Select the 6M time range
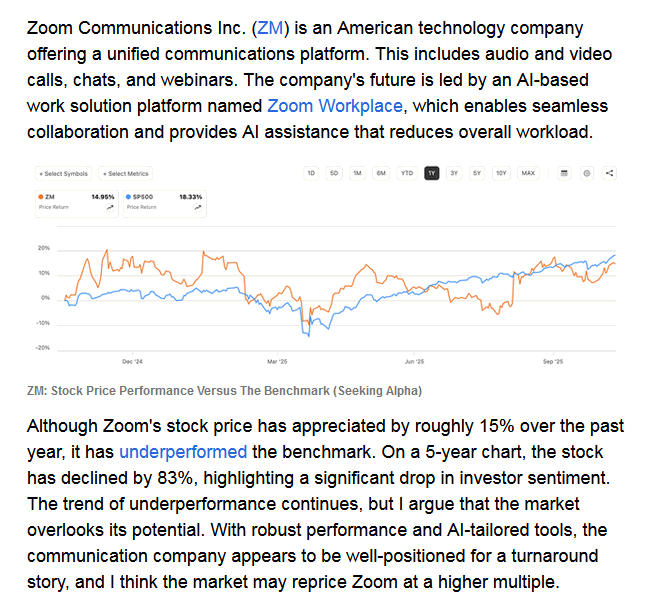 [x=381, y=173]
